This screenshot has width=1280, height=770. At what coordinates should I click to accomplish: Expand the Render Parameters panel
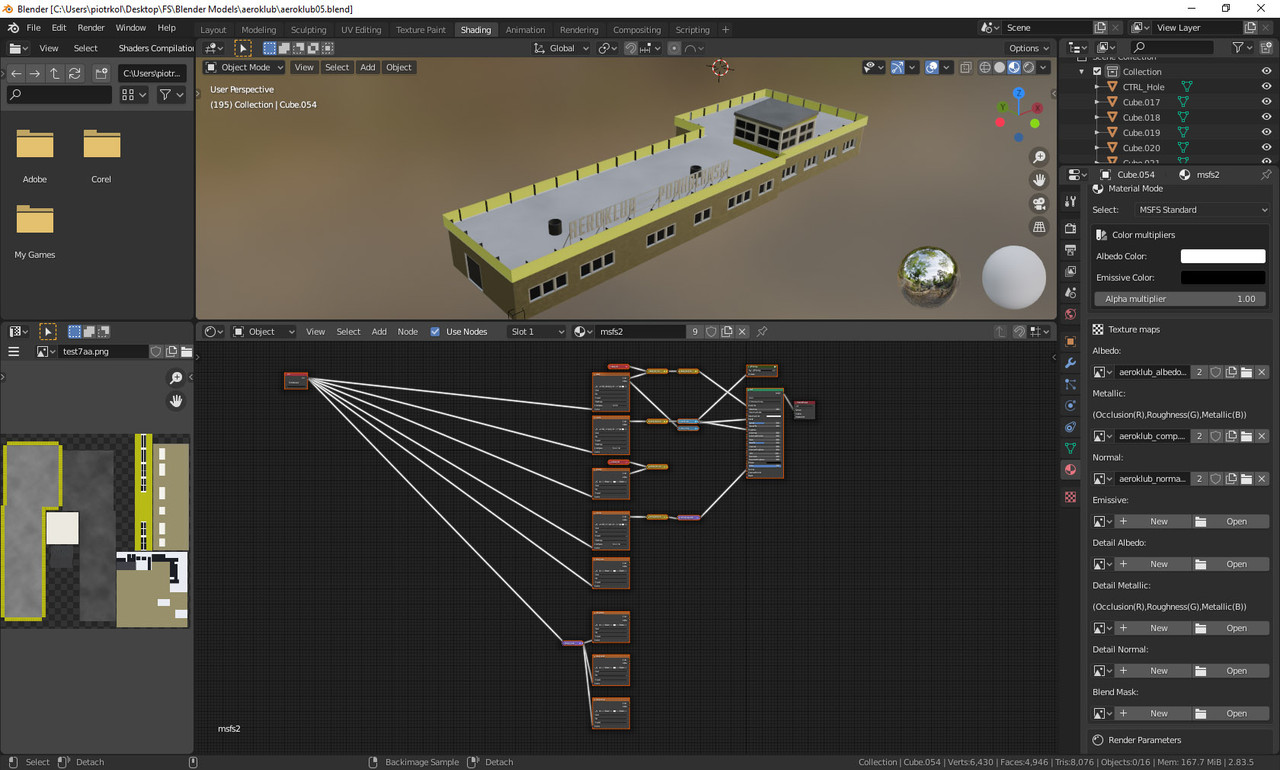(x=1144, y=740)
